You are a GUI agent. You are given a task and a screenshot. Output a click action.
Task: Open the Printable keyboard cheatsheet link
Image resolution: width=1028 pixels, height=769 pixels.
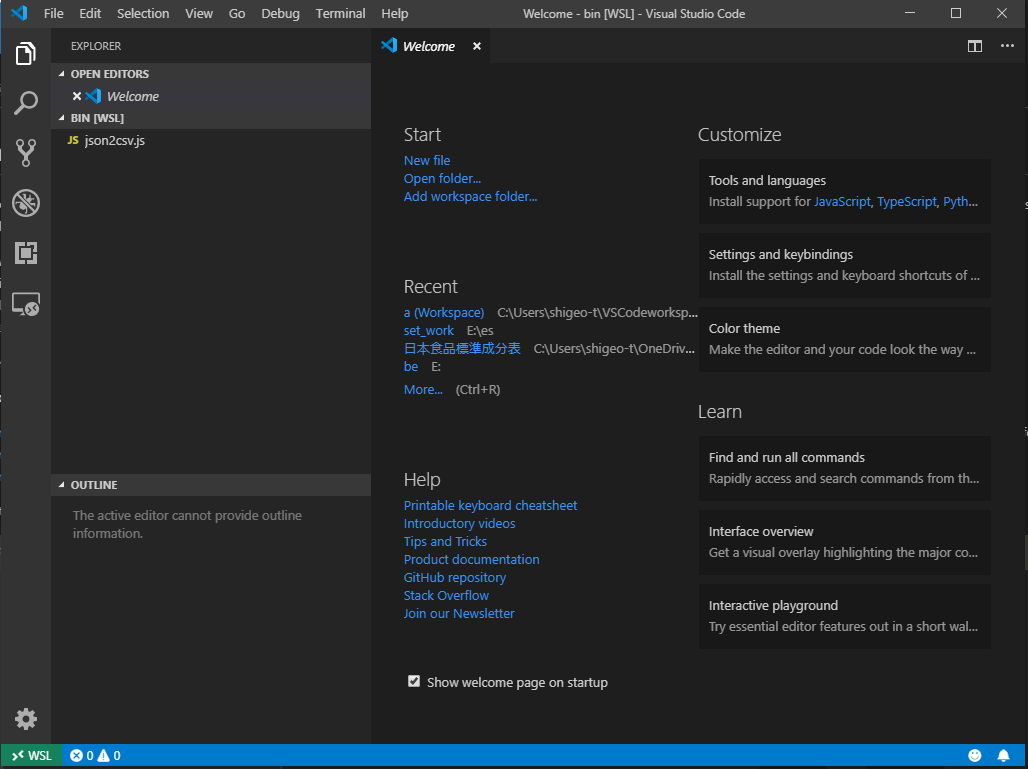(490, 505)
